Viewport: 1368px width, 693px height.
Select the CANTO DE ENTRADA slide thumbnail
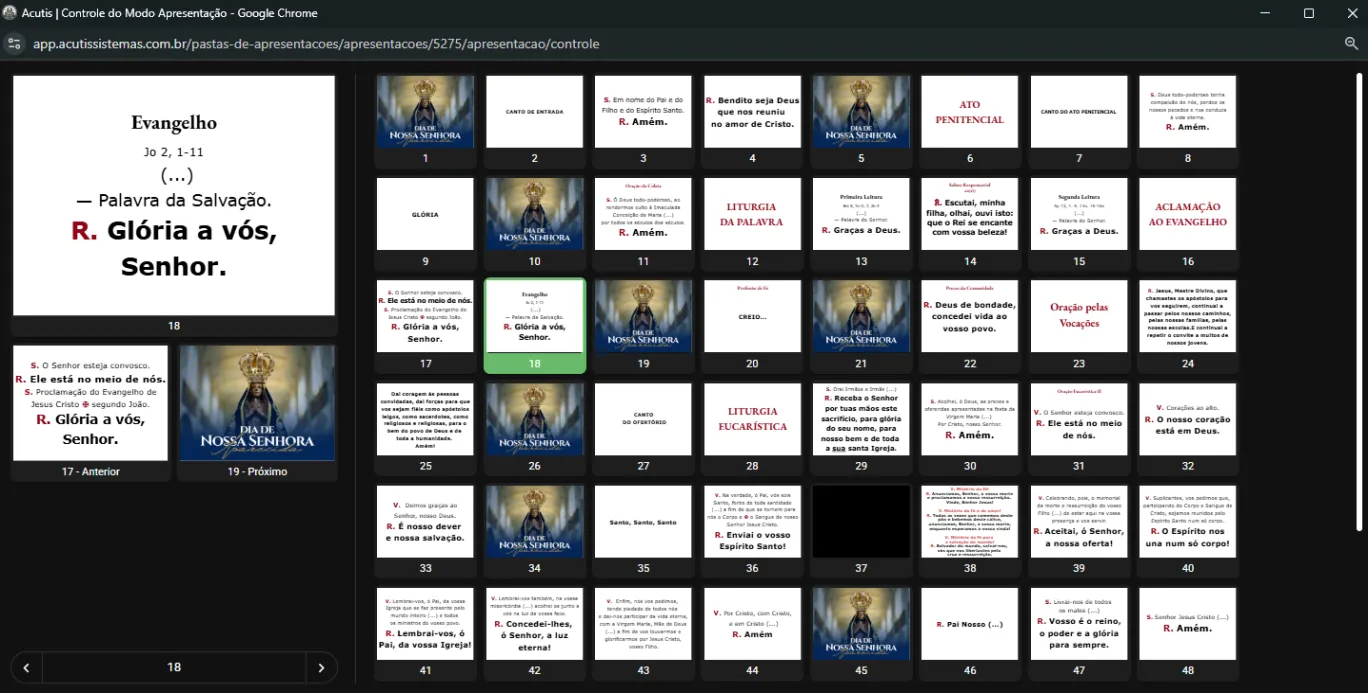tap(533, 111)
